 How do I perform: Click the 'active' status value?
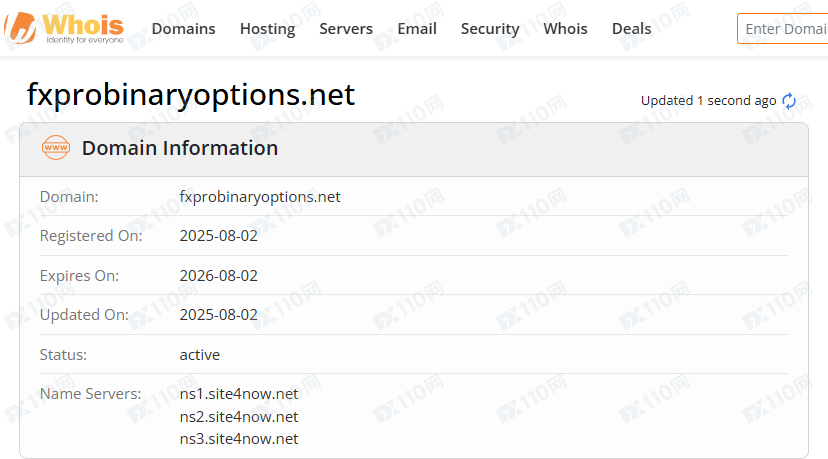coord(200,355)
